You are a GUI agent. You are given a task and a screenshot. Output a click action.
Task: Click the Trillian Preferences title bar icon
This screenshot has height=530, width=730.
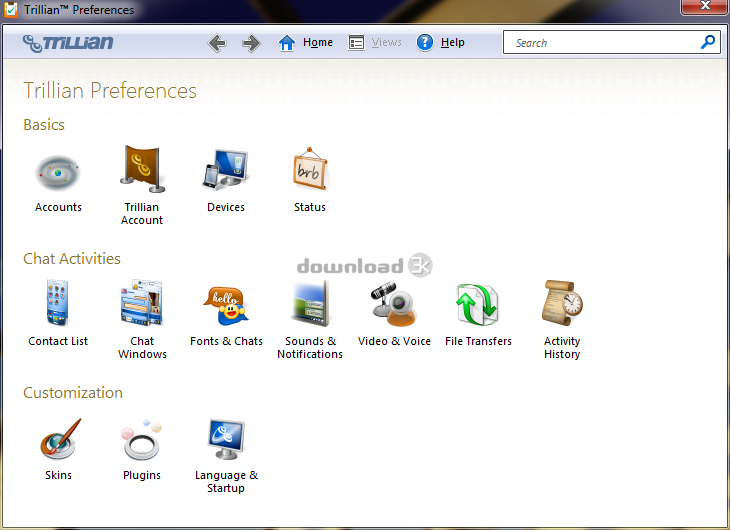coord(11,9)
